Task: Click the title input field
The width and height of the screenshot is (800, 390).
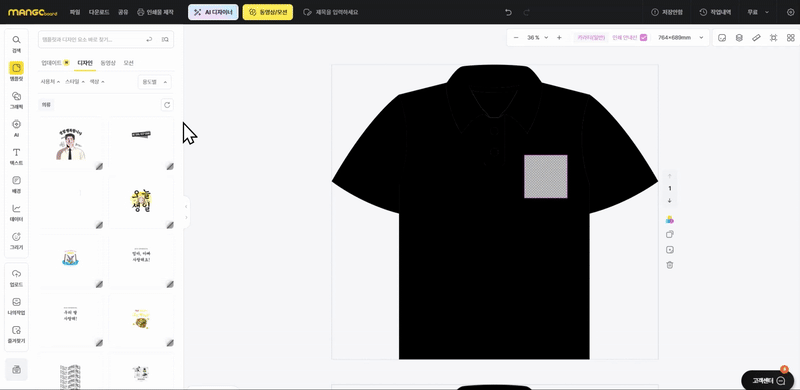Action: click(x=337, y=12)
